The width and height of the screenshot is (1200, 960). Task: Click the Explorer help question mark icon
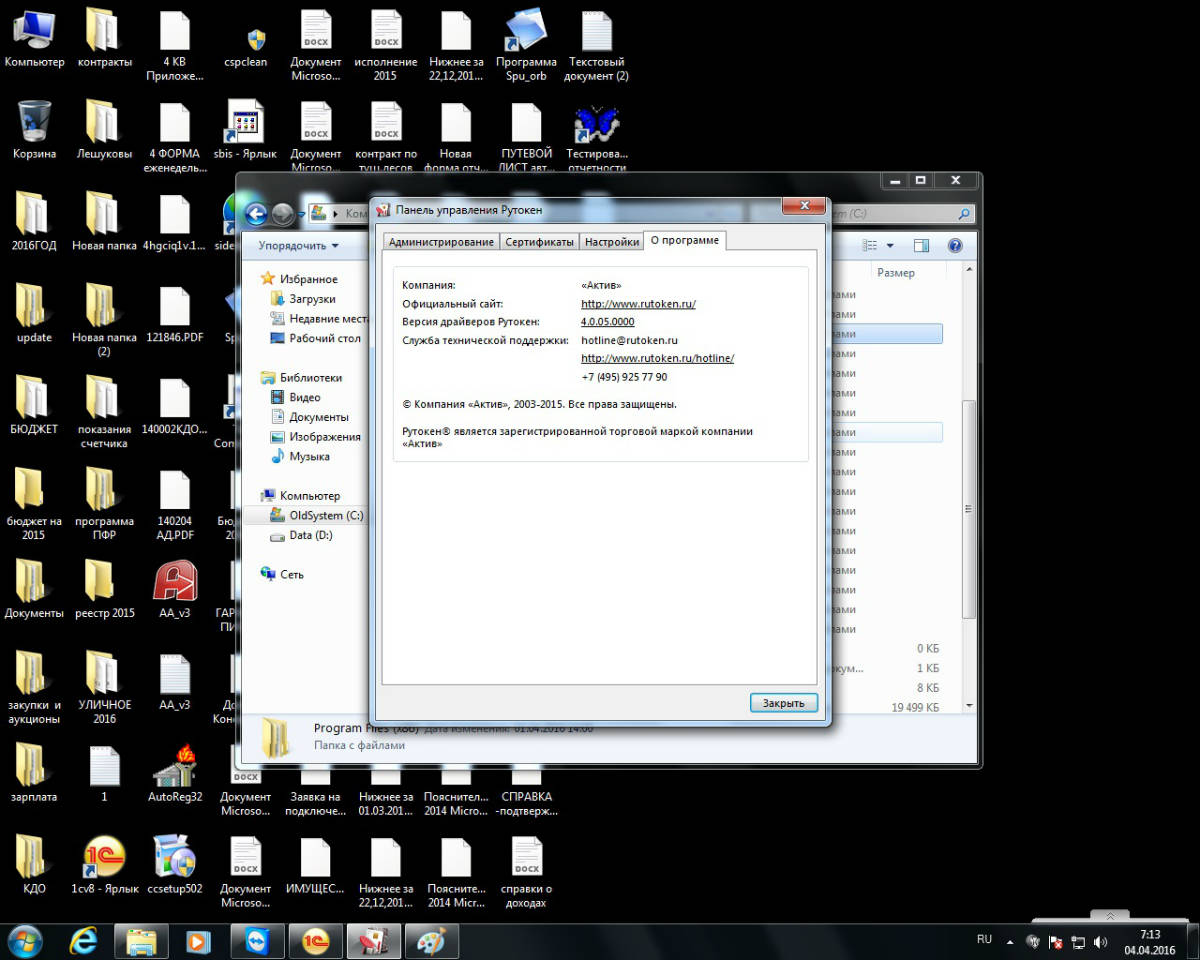[x=954, y=246]
